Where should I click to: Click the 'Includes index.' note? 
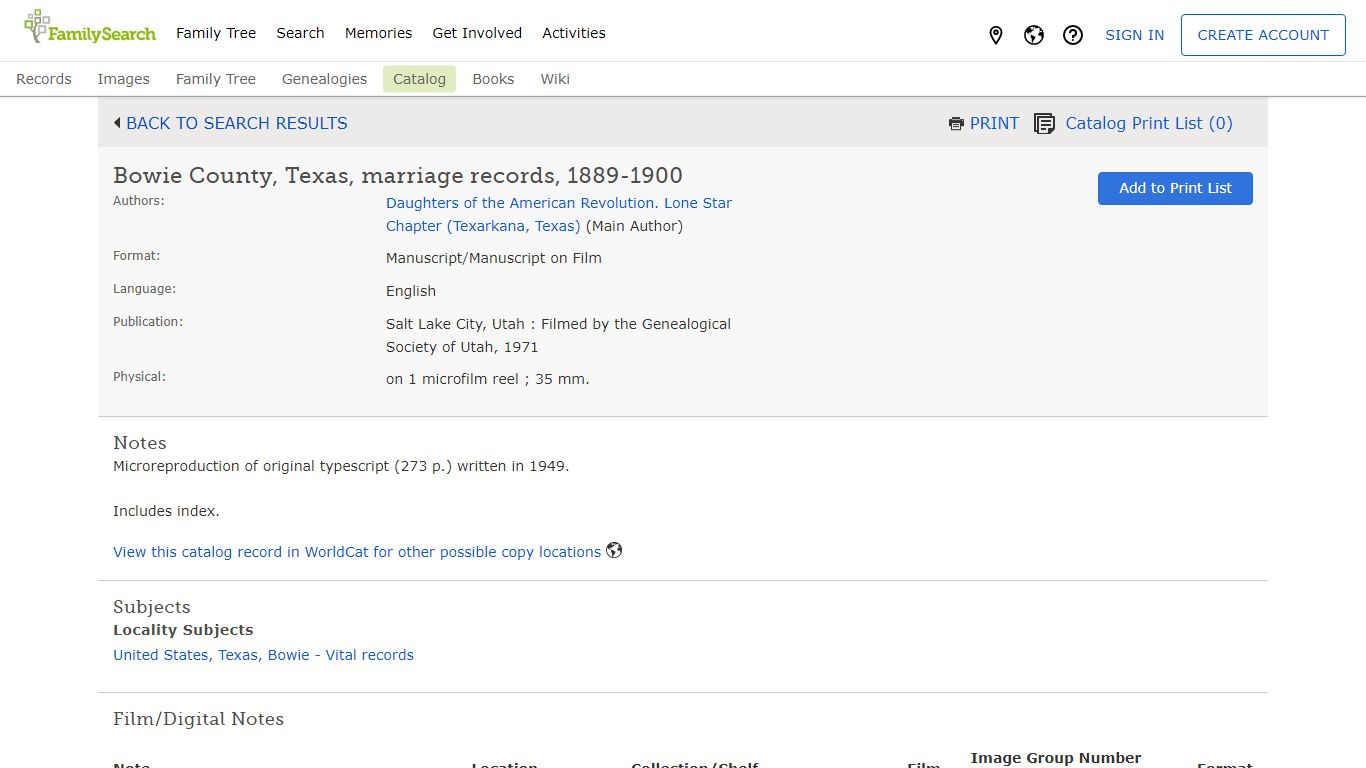(166, 511)
